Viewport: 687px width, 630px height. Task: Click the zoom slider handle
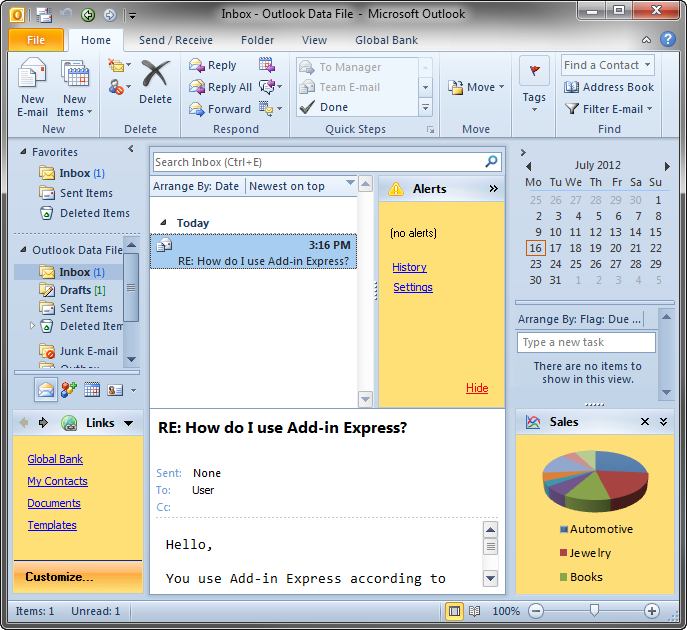[594, 610]
